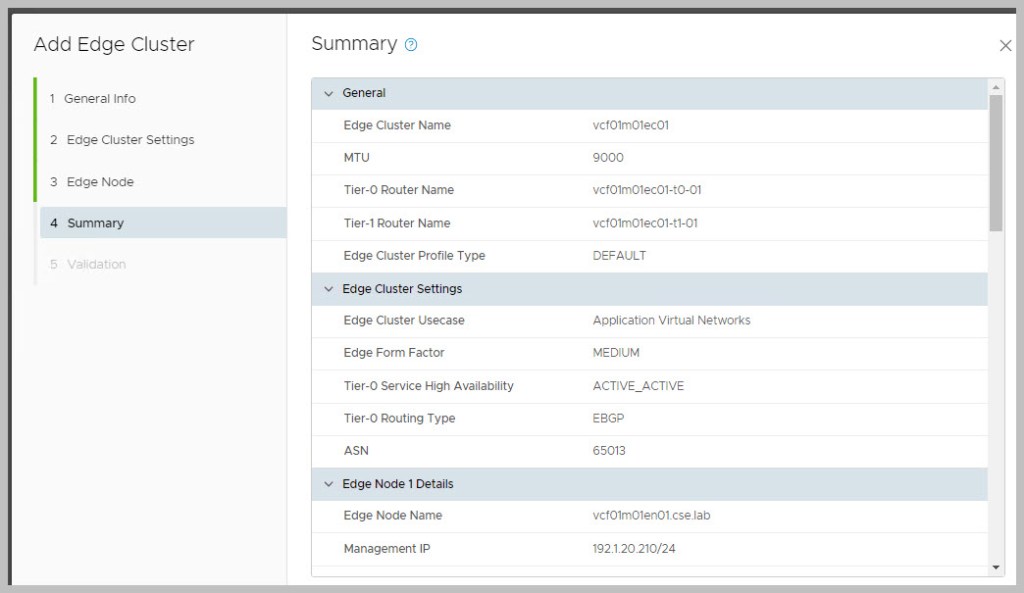
Task: Click the Edge Node Name vcf01m01en01.cse.lab
Action: pyautogui.click(x=651, y=516)
